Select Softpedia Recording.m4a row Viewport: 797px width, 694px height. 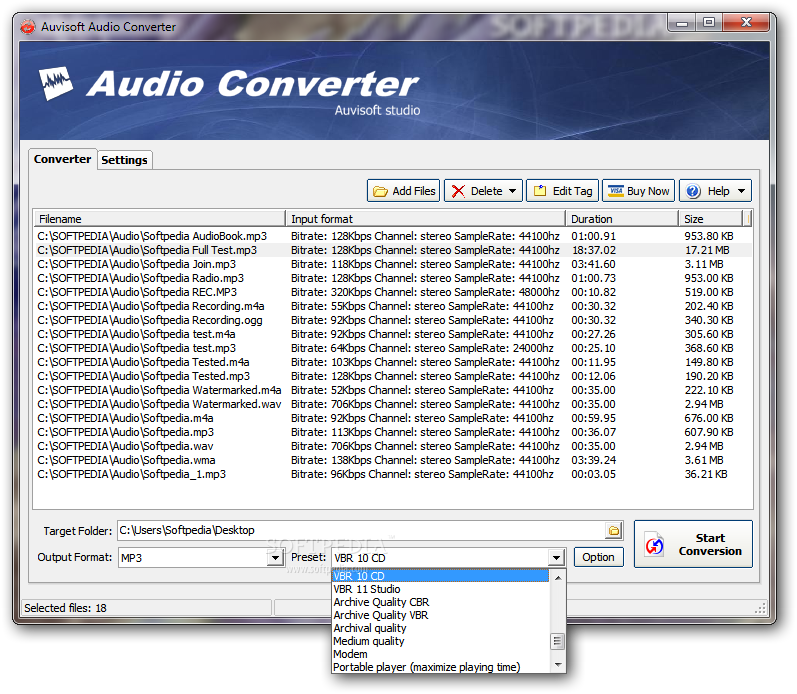392,306
